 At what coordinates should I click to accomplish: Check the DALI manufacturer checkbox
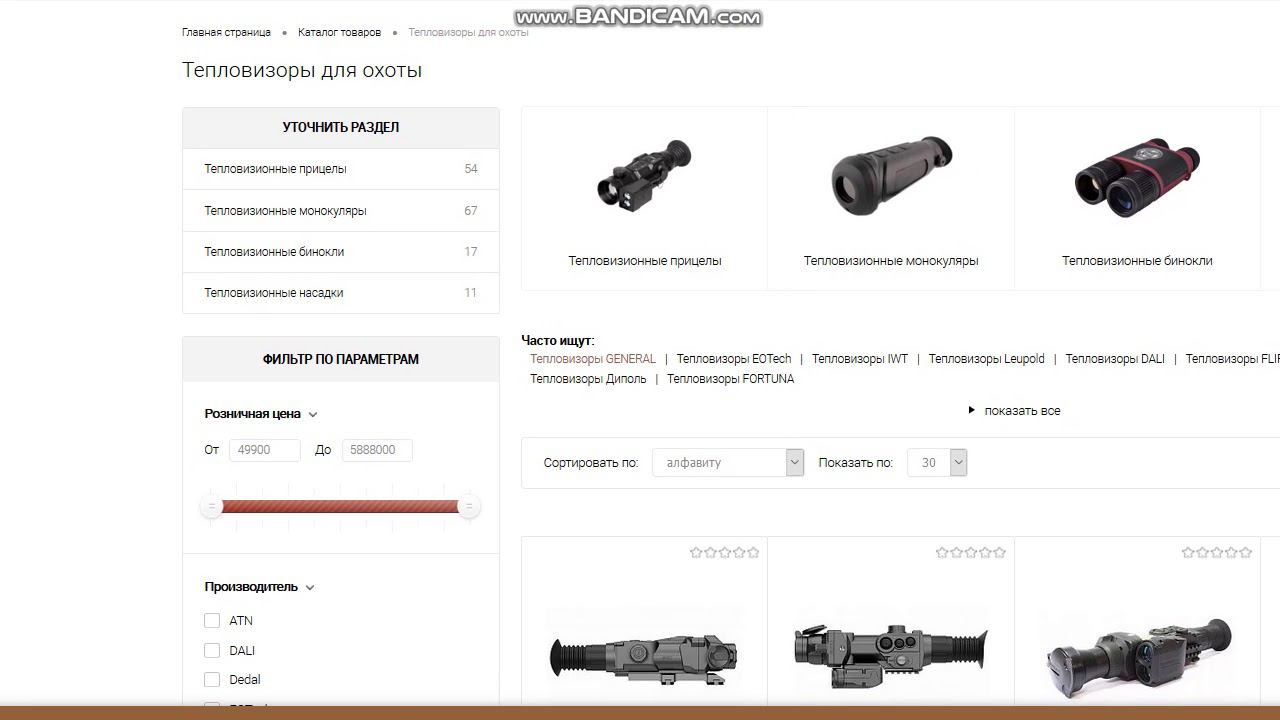point(212,651)
